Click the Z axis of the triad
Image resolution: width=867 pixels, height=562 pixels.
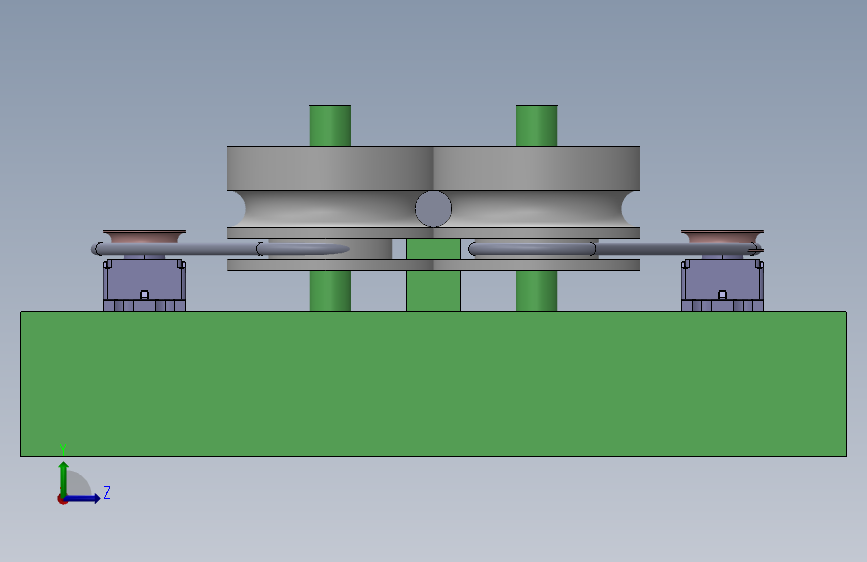point(83,498)
